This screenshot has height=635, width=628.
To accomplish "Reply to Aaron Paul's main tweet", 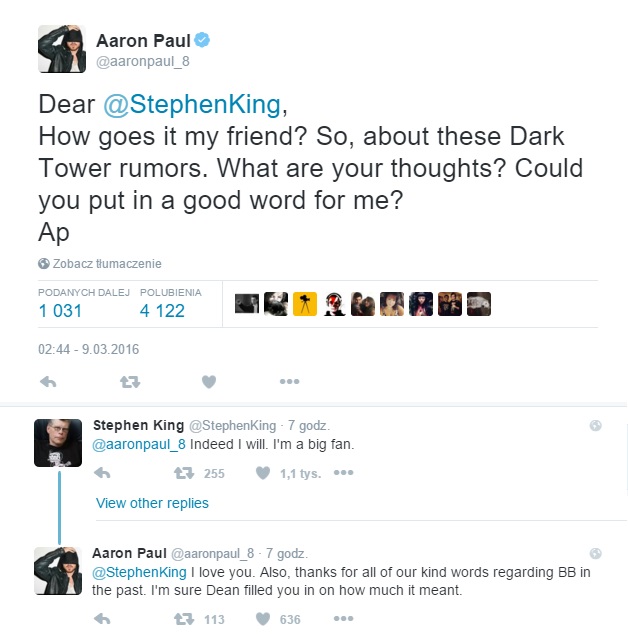I will [x=46, y=381].
